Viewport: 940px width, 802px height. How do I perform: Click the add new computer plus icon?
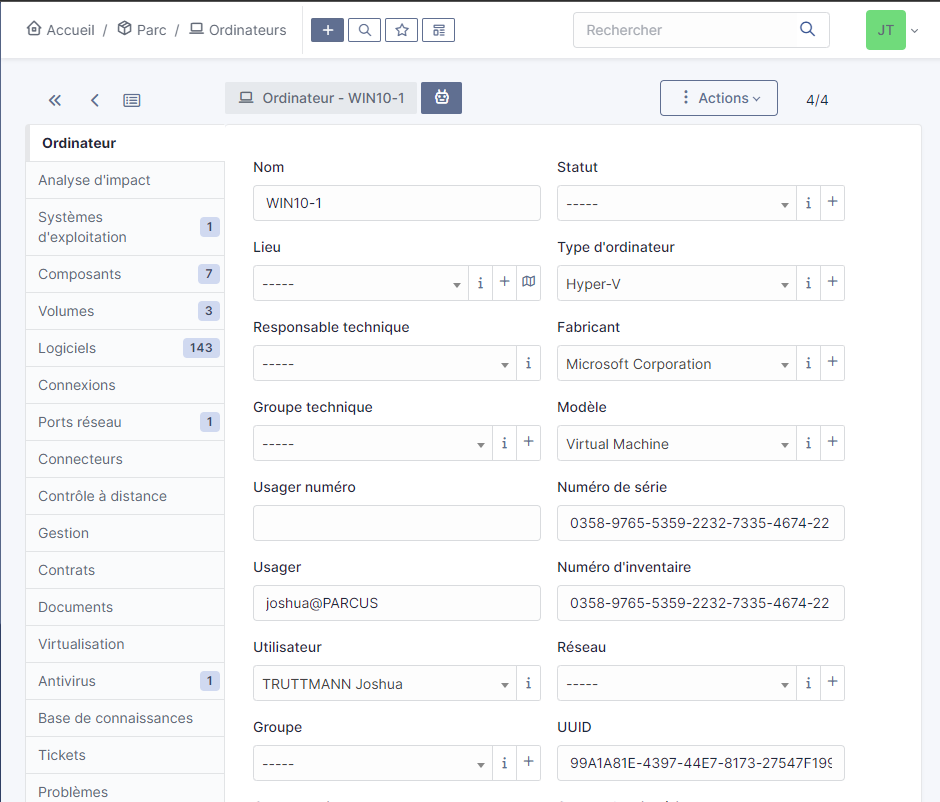(327, 30)
